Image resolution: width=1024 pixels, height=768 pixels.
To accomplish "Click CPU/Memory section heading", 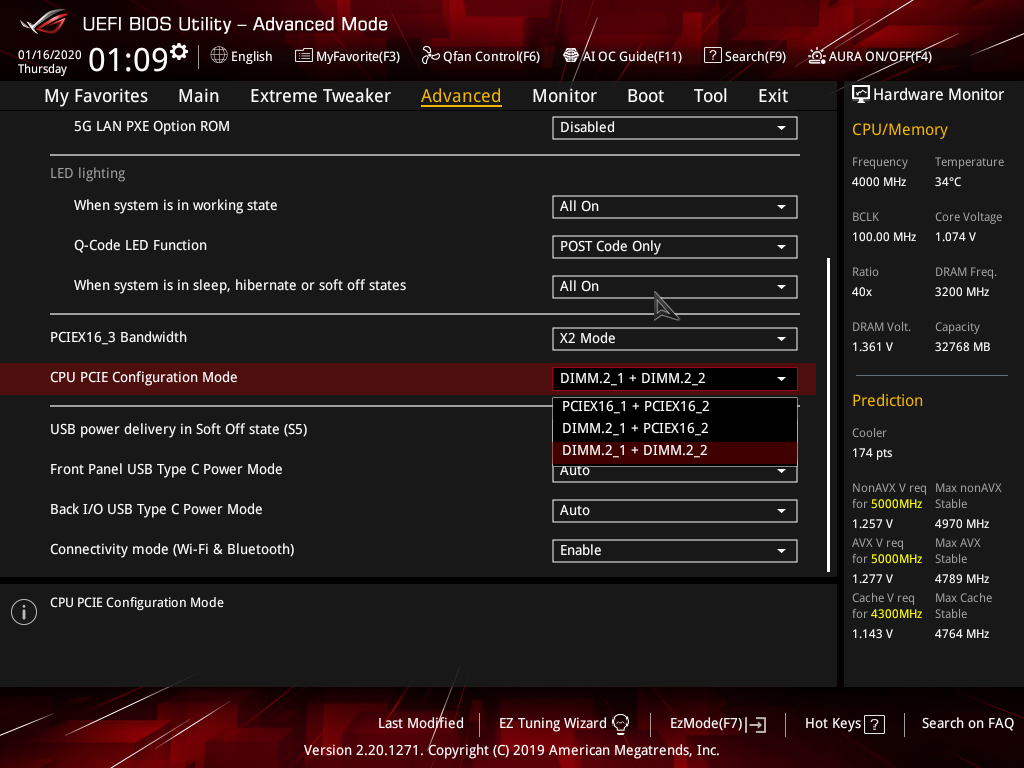I will click(x=900, y=130).
